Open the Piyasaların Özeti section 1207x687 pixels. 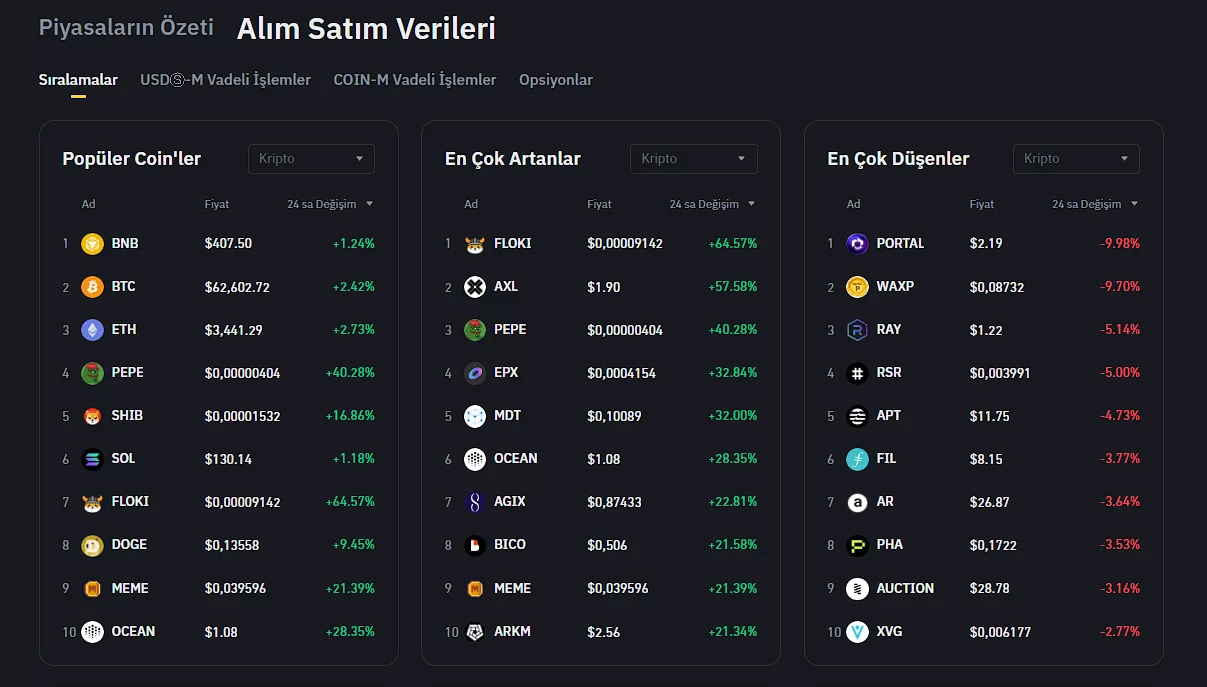pos(126,27)
